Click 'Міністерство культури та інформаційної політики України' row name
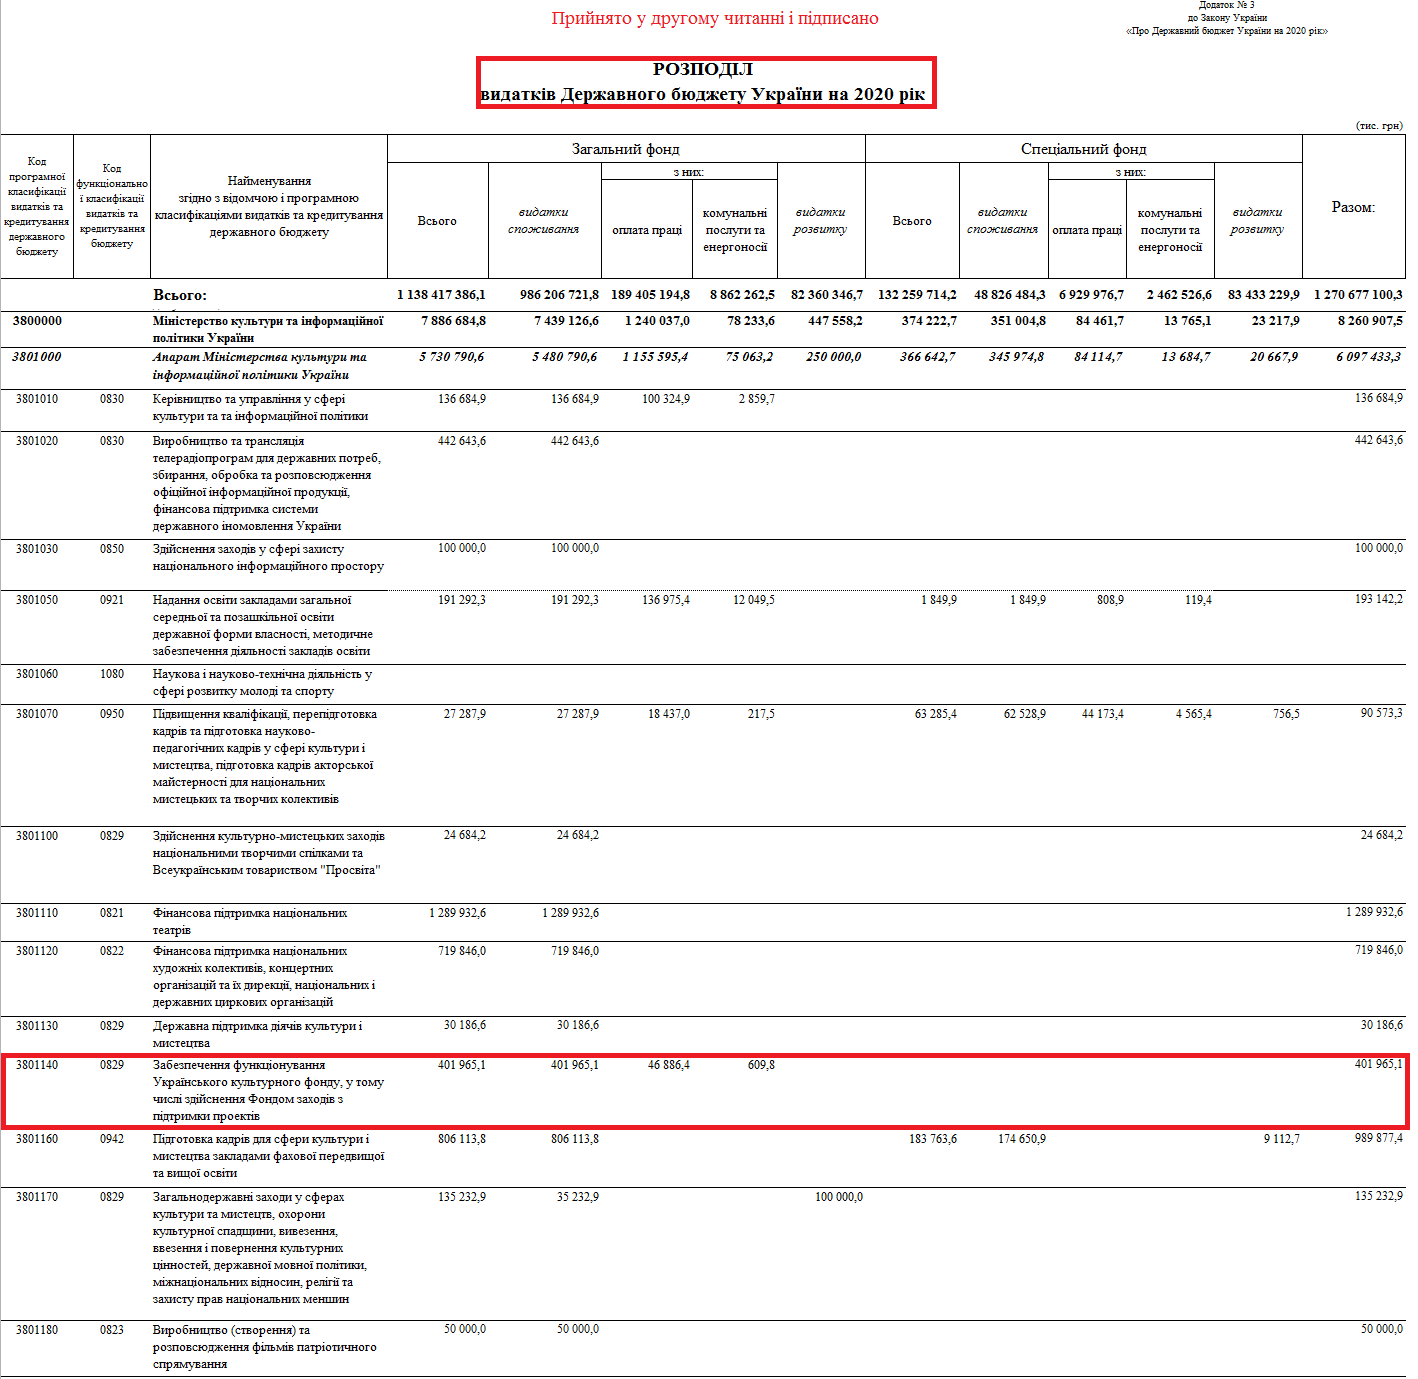 (268, 330)
